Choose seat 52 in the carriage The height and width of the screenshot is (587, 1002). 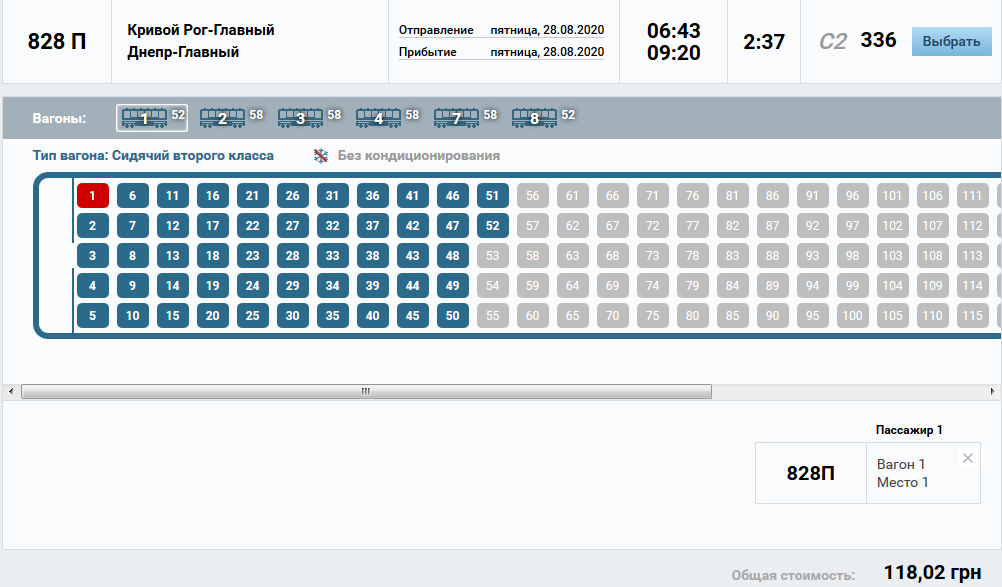point(493,226)
